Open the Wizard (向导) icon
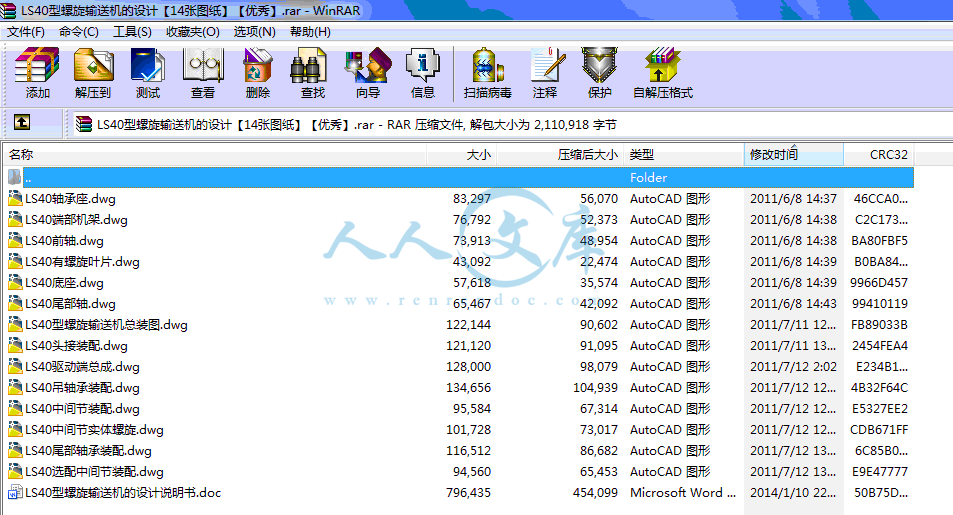 tap(368, 65)
